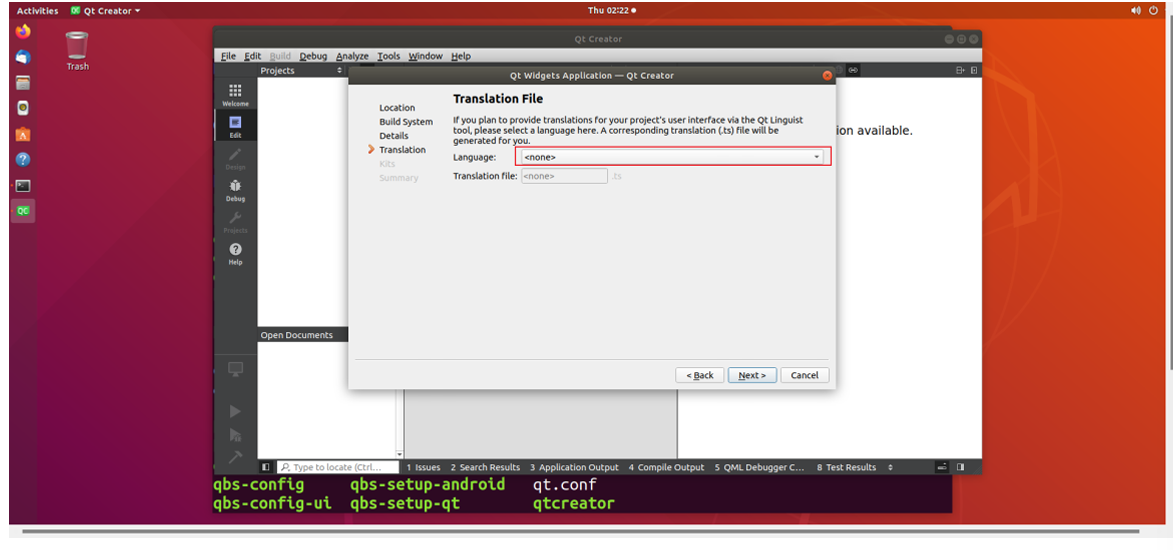Open the Help menu
1173x550 pixels.
click(461, 56)
